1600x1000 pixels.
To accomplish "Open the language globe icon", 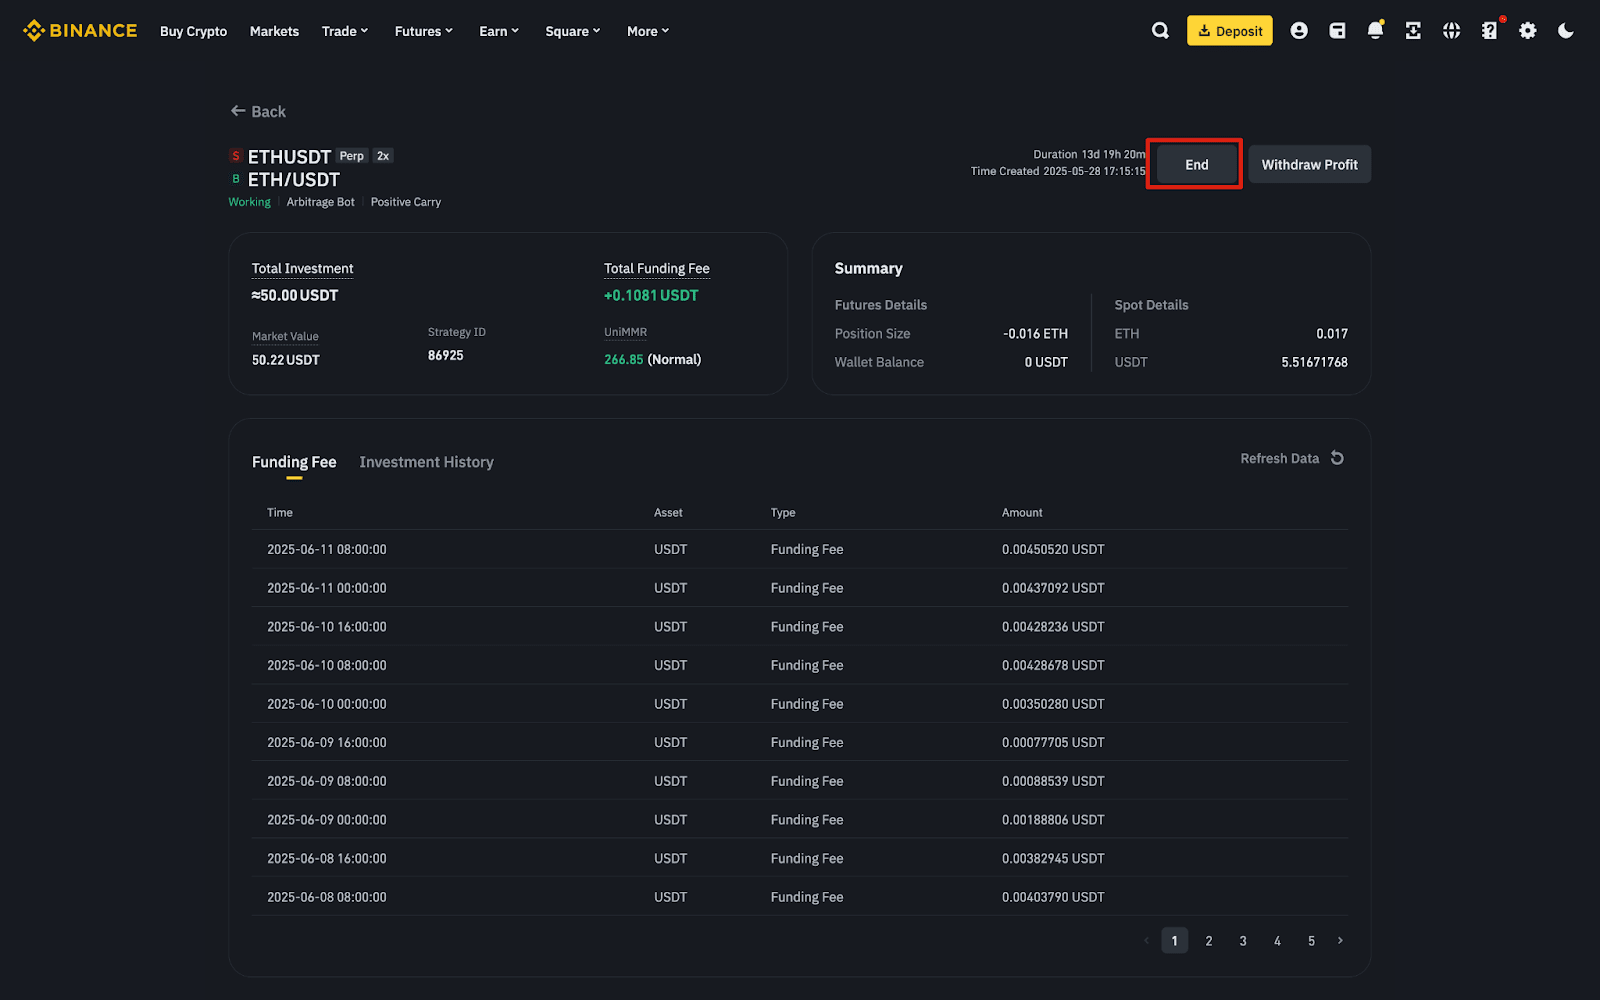I will [x=1451, y=31].
